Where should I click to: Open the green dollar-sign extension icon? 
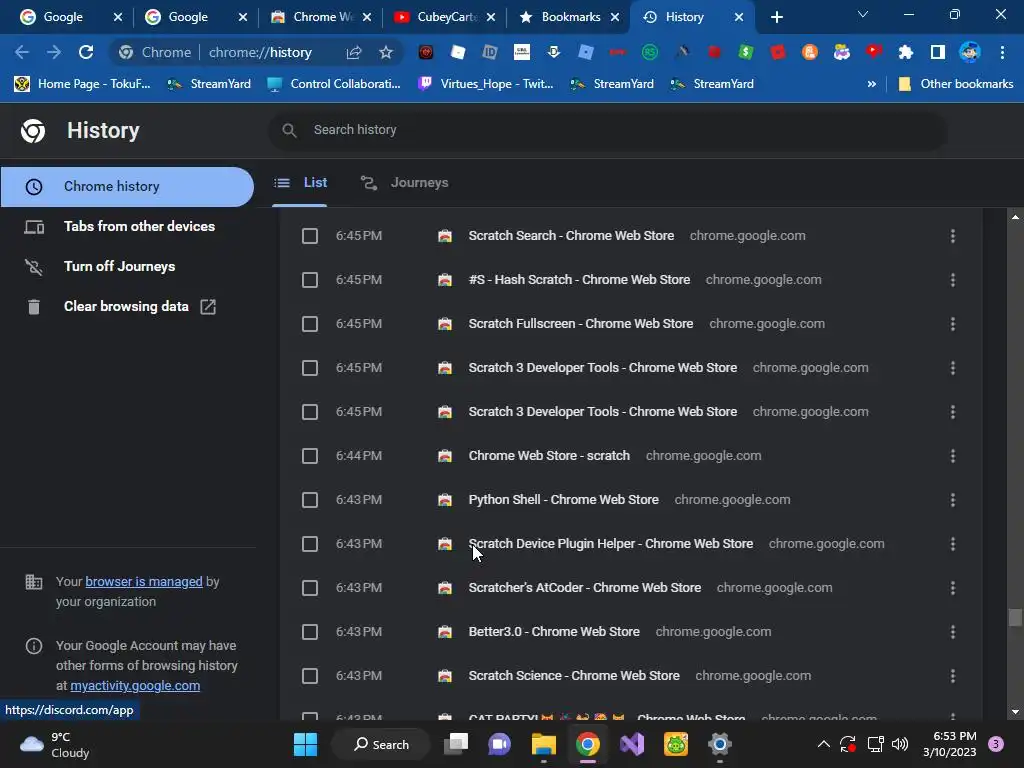coord(745,52)
